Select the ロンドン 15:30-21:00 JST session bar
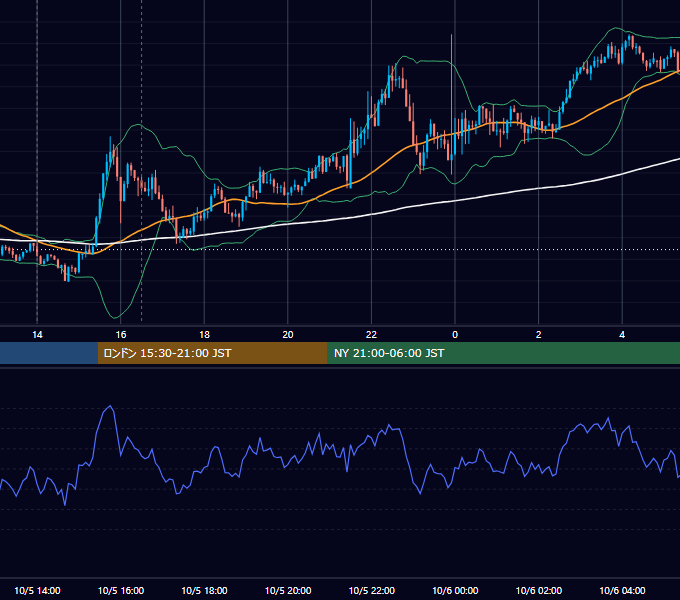This screenshot has height=600, width=680. click(212, 353)
